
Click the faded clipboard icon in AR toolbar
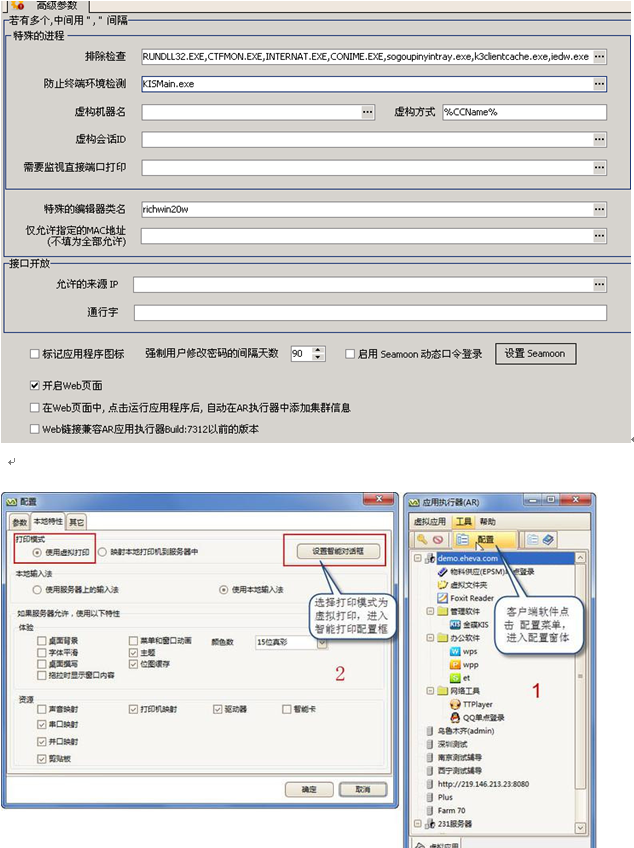pyautogui.click(x=532, y=539)
